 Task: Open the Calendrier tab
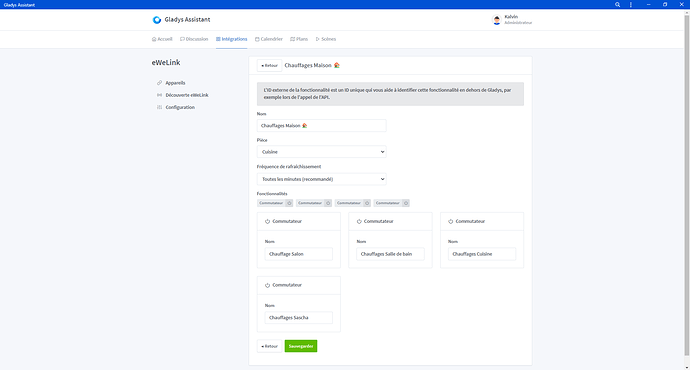click(x=269, y=39)
